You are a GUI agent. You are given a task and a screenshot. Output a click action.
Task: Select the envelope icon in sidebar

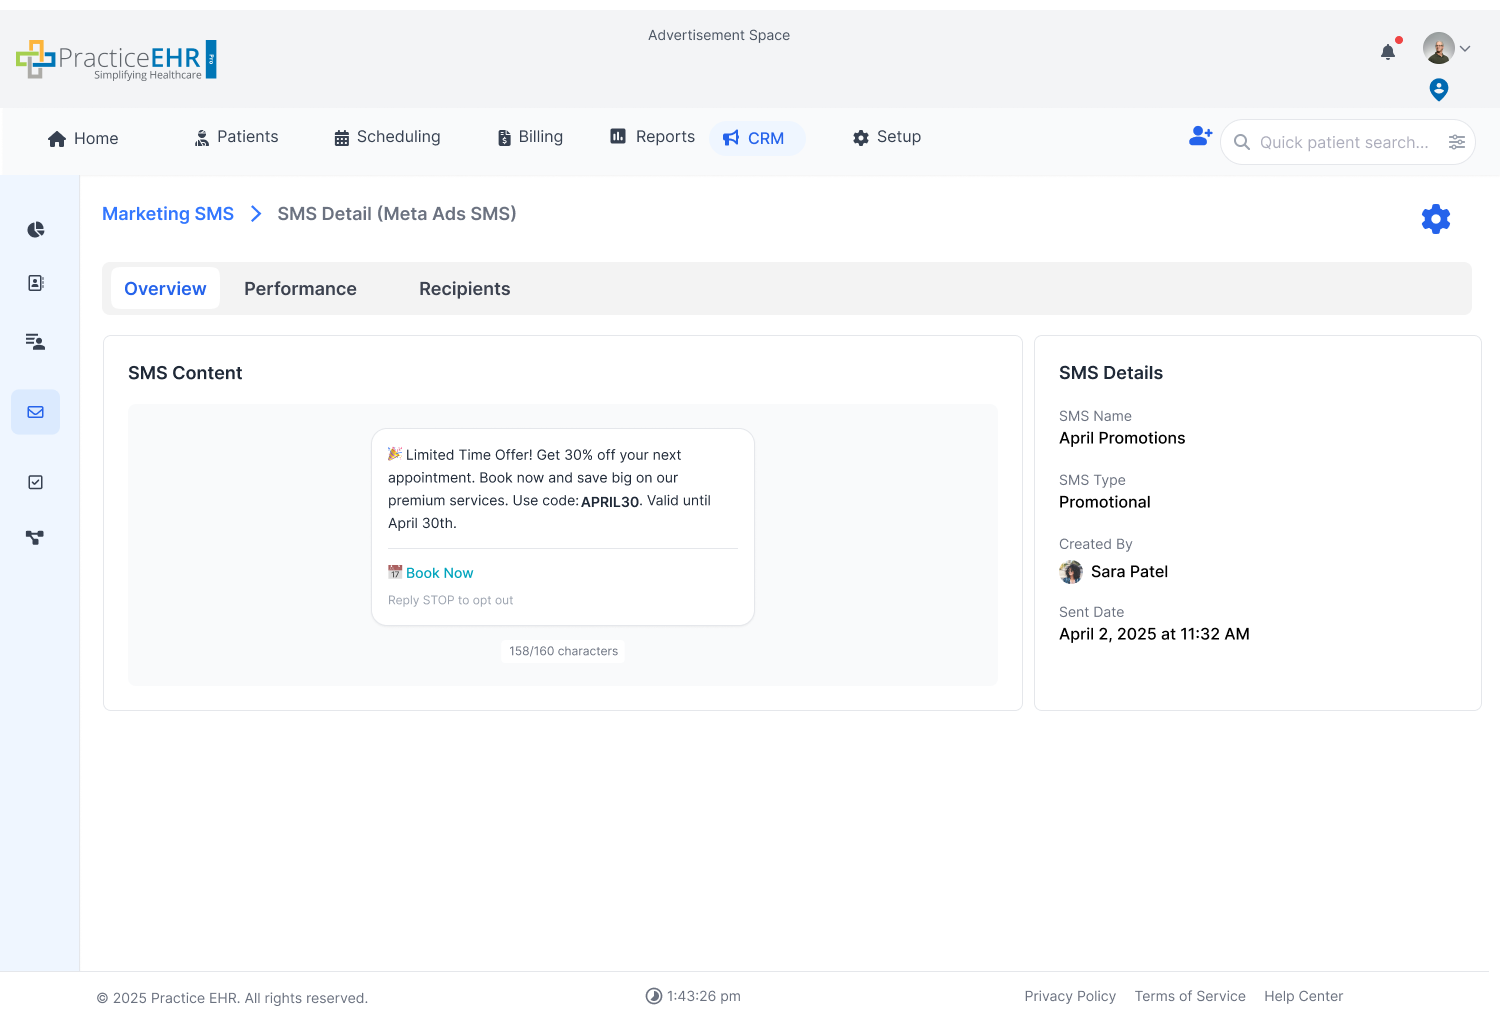click(36, 412)
